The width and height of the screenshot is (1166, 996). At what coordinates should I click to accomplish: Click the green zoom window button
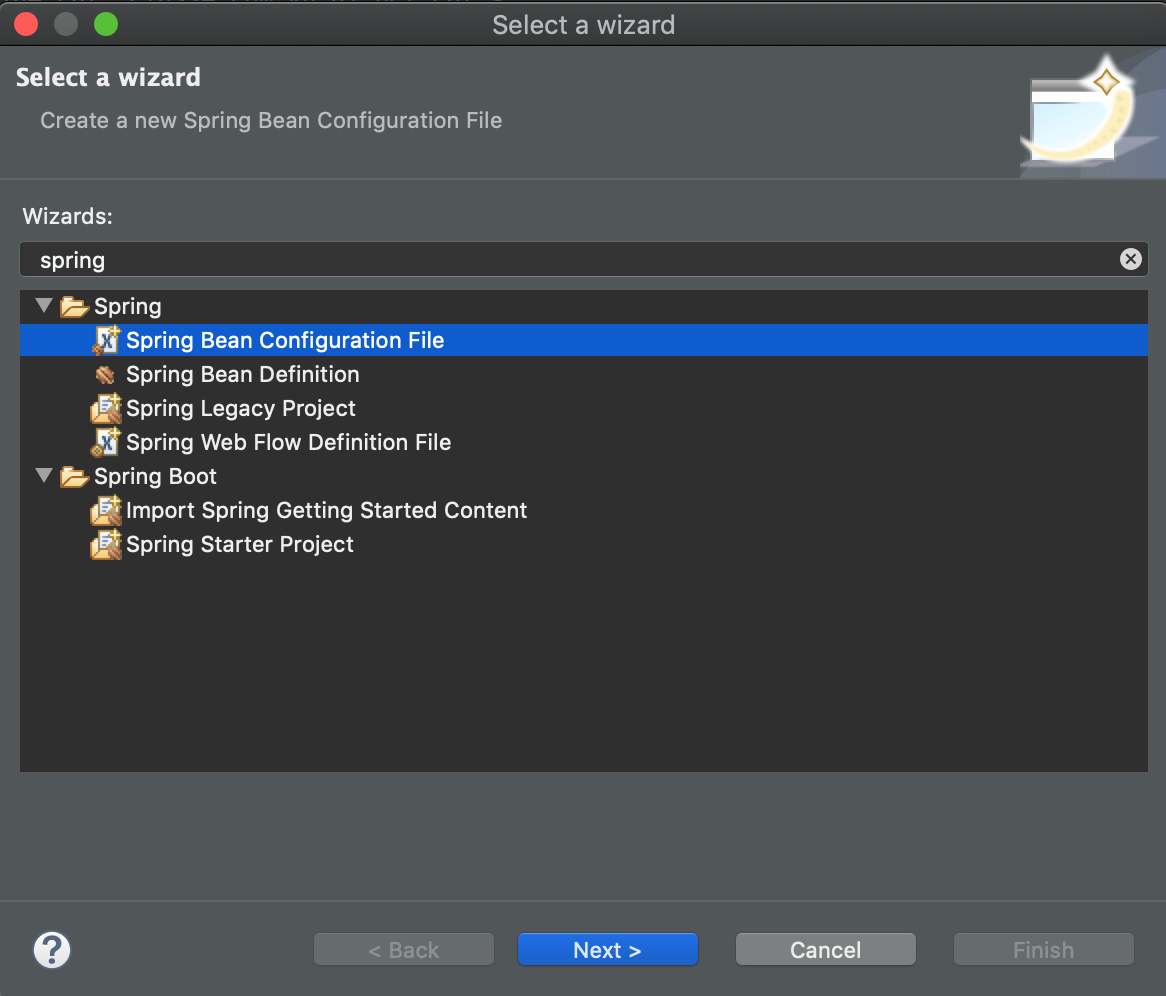(x=106, y=24)
